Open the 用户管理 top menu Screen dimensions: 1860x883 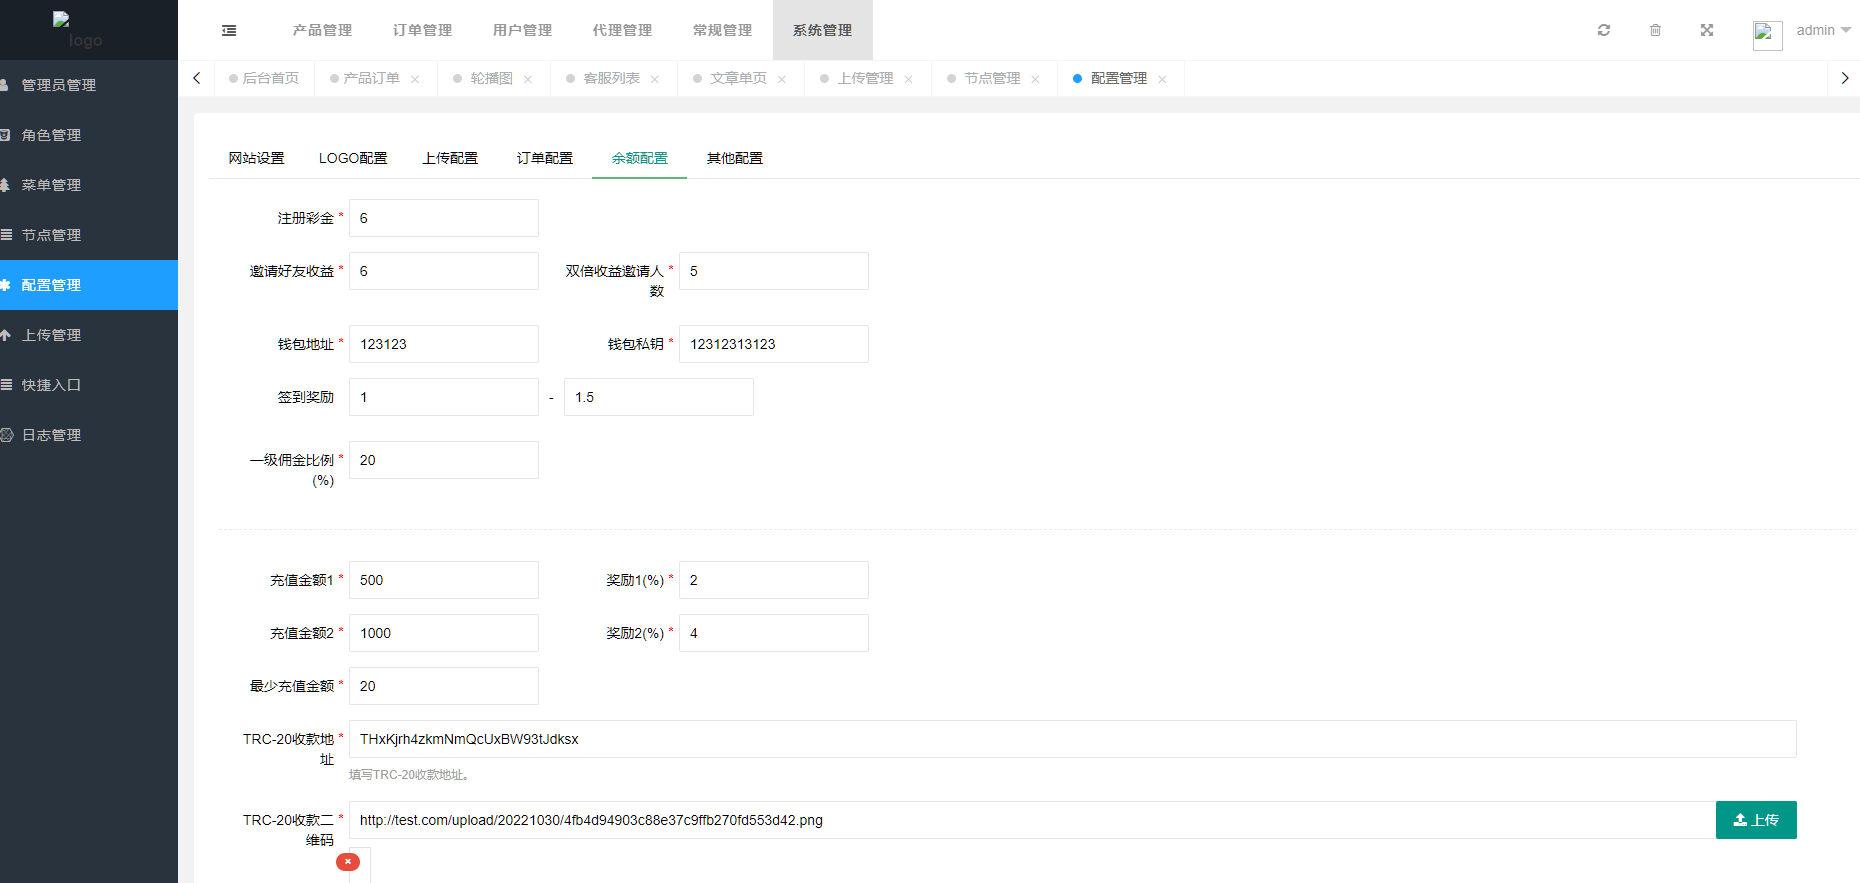[522, 30]
